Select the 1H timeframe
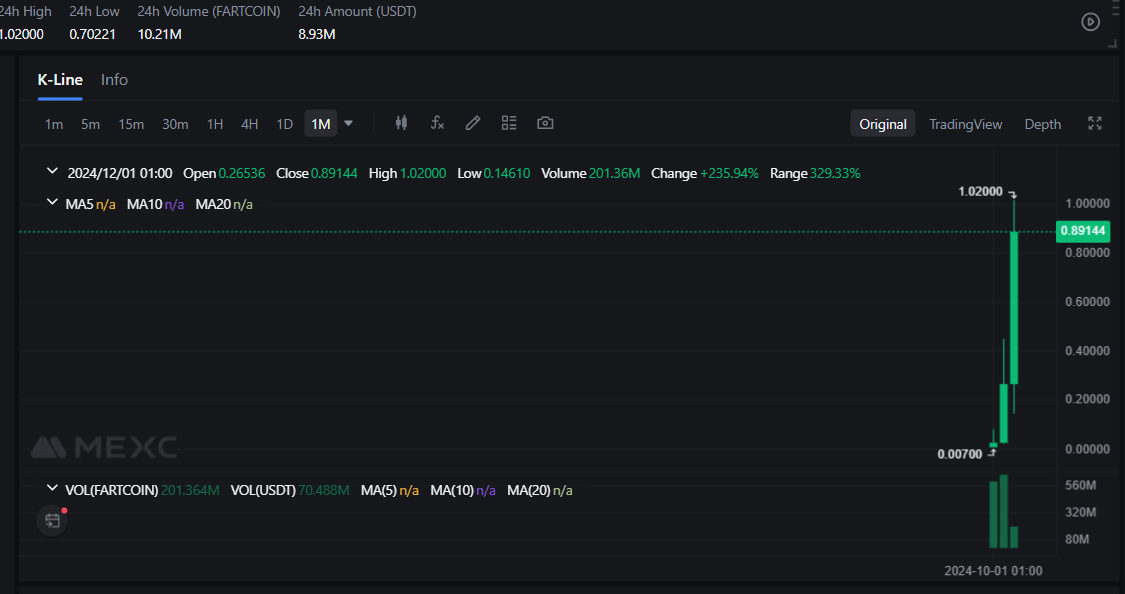Viewport: 1125px width, 594px height. coord(215,124)
